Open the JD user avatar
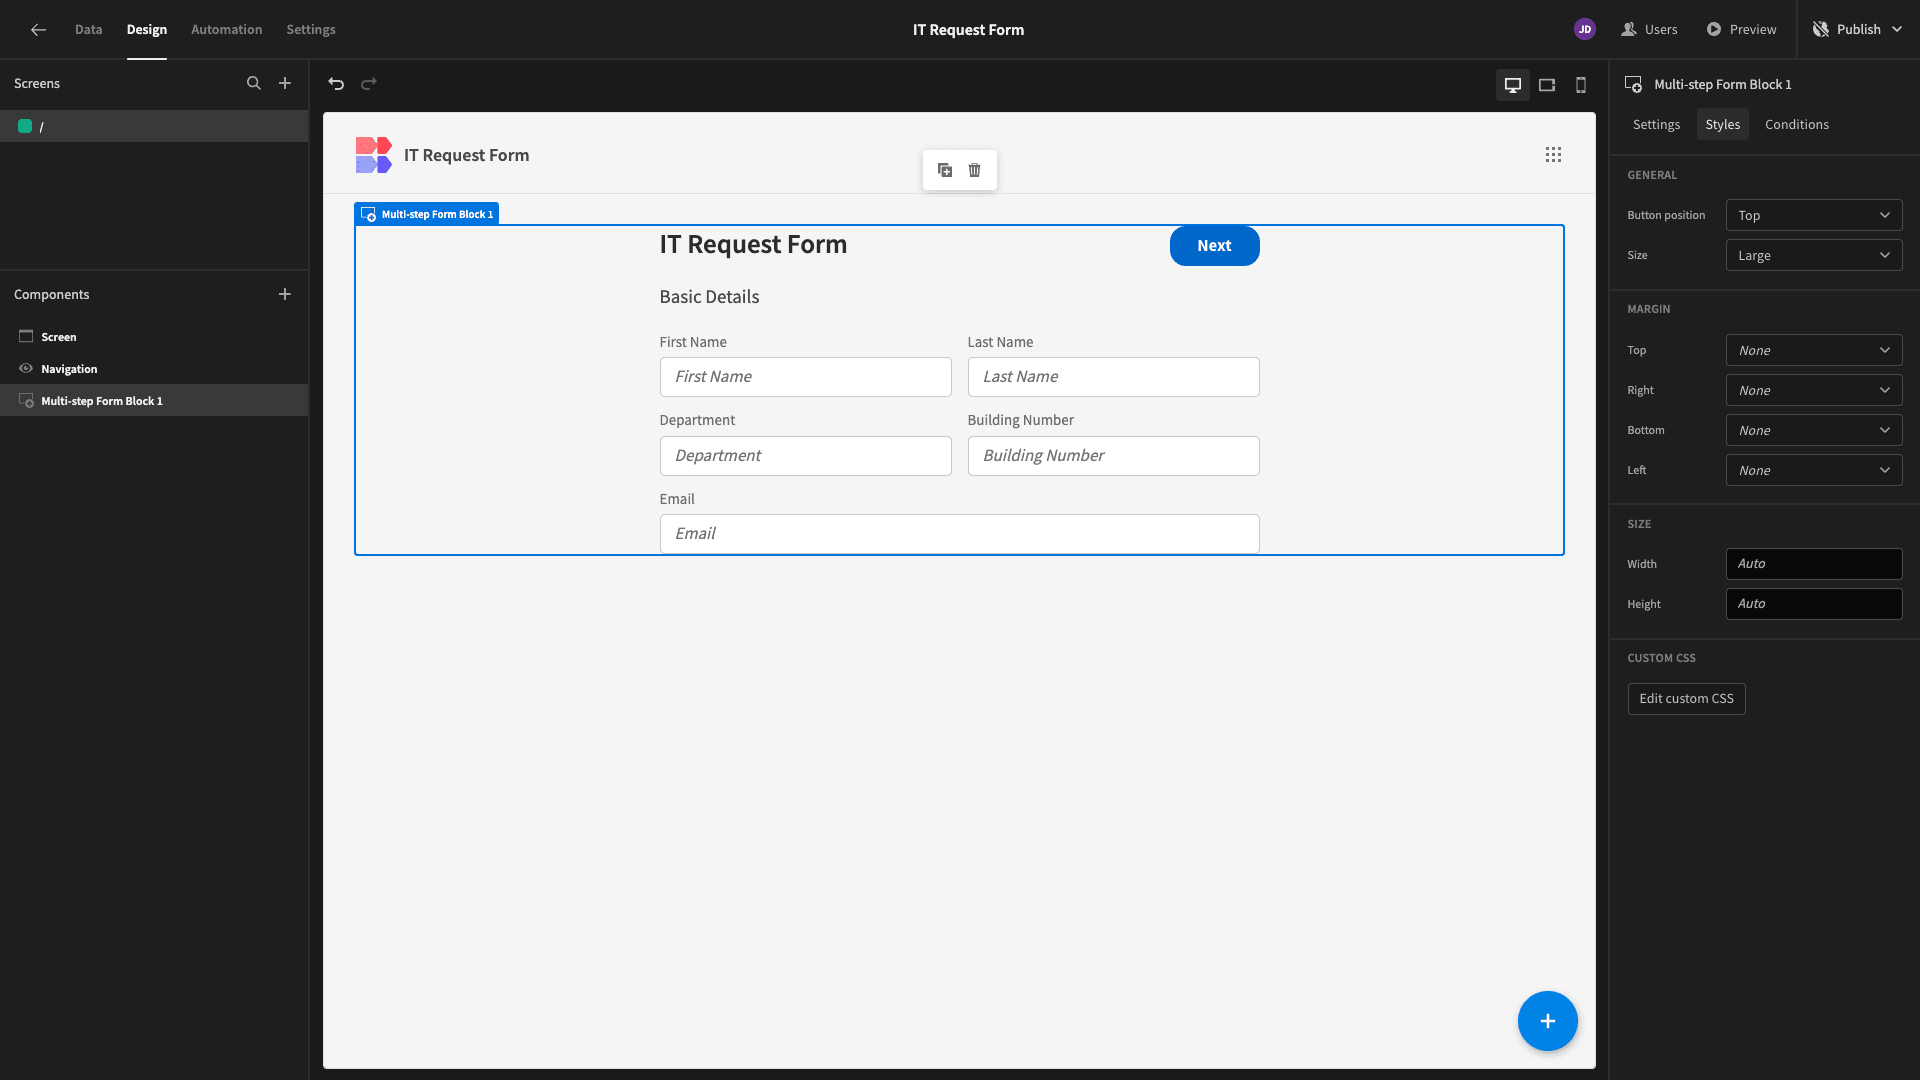 tap(1585, 30)
